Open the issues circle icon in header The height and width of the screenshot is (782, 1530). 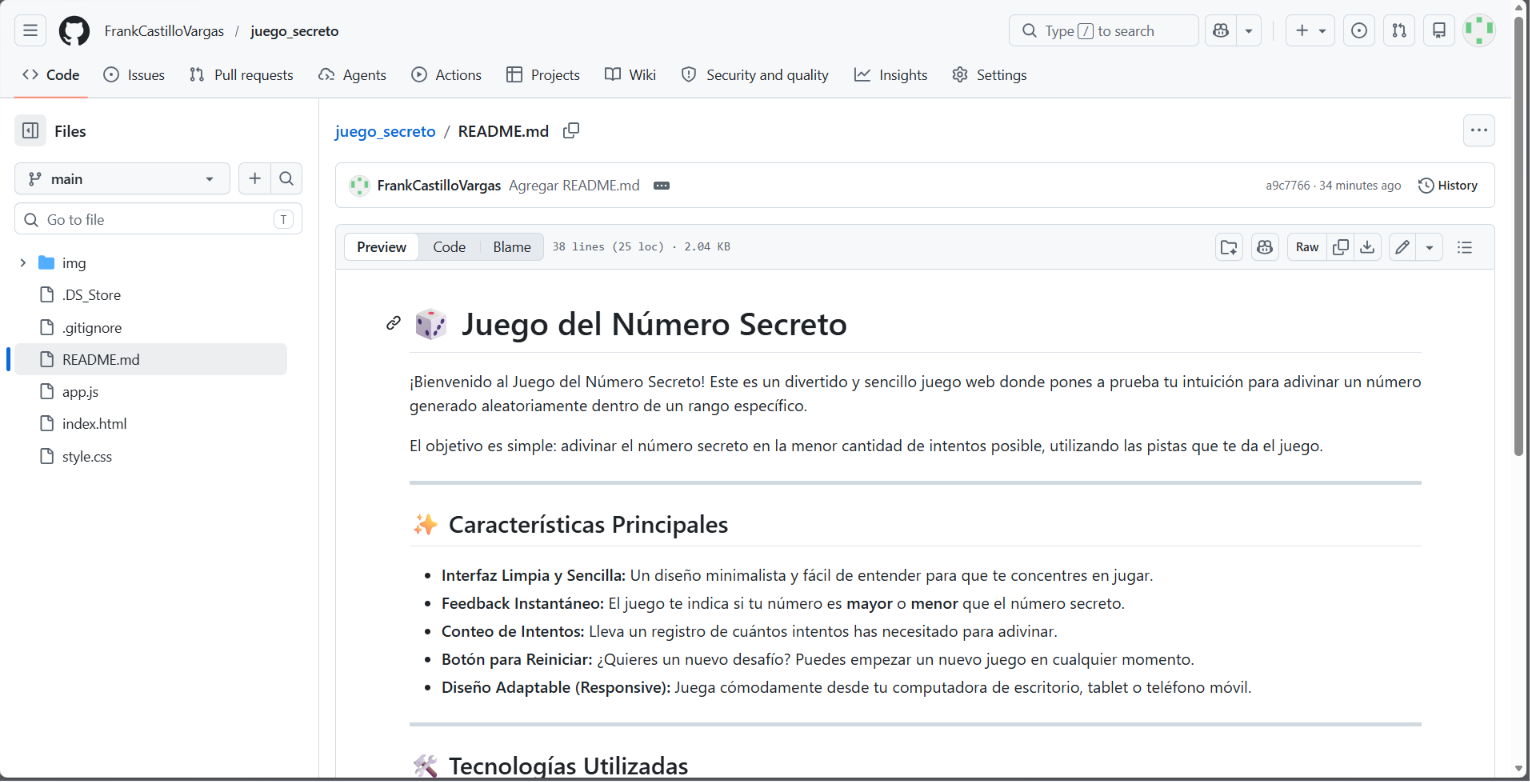click(1359, 31)
